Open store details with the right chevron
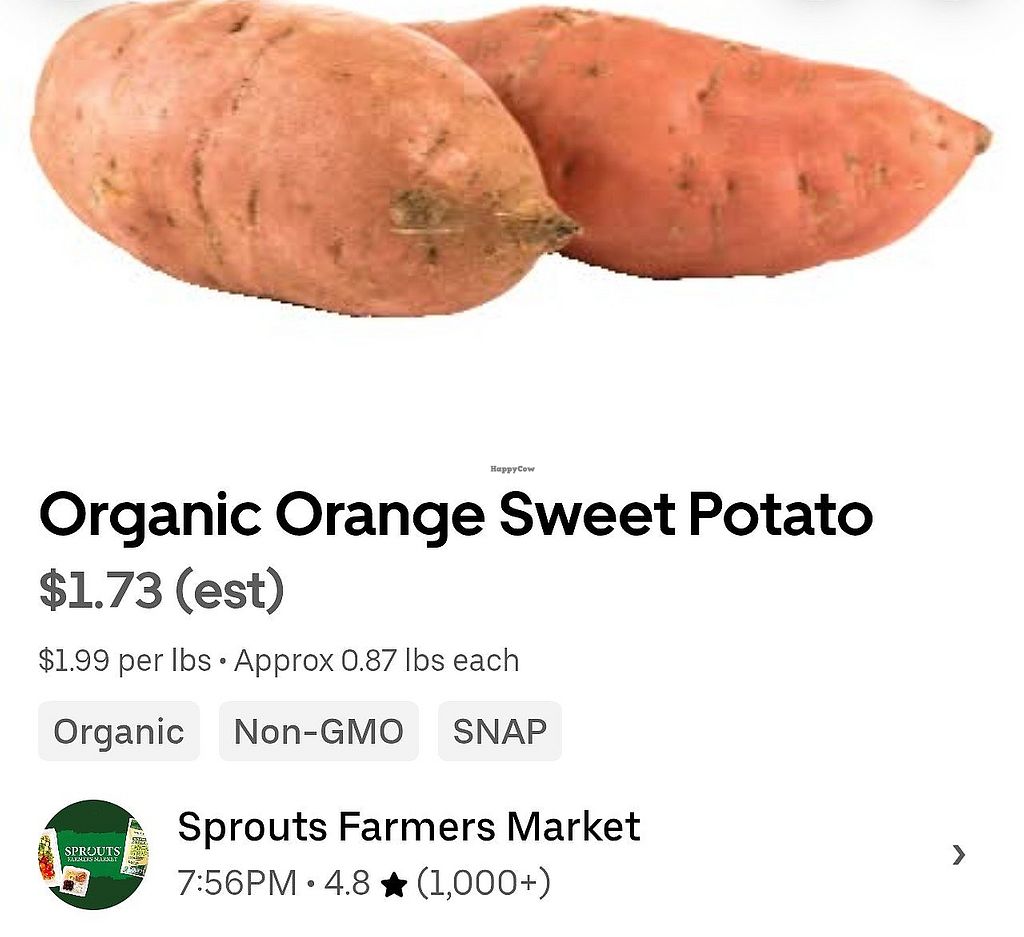Viewport: 1024px width, 937px height. (958, 854)
